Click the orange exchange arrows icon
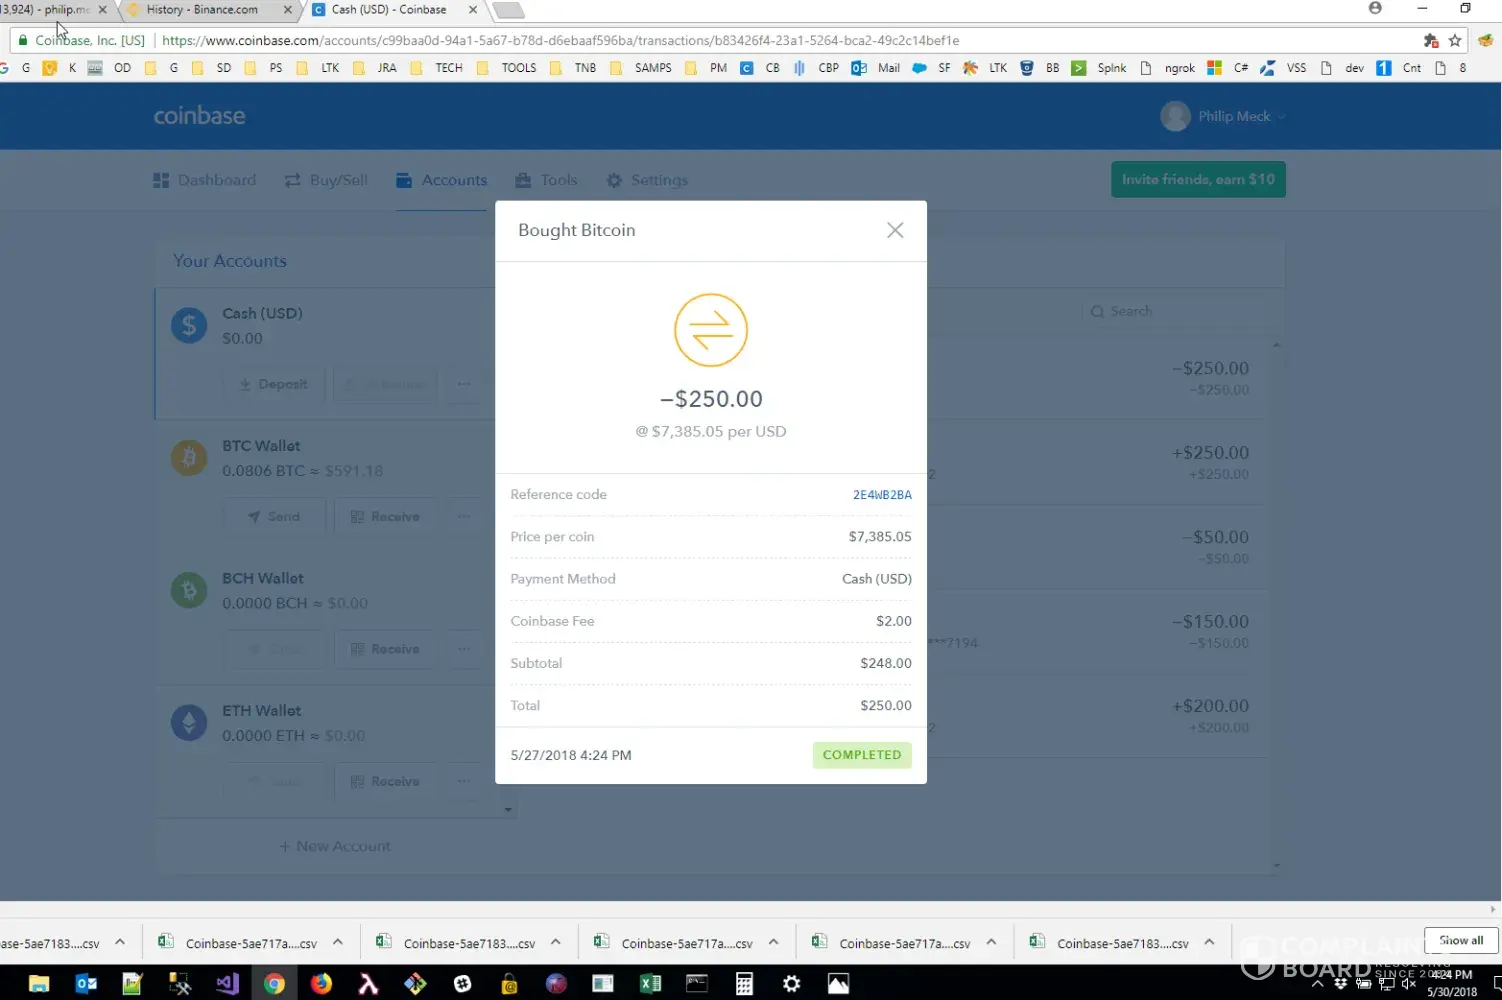 pos(710,330)
